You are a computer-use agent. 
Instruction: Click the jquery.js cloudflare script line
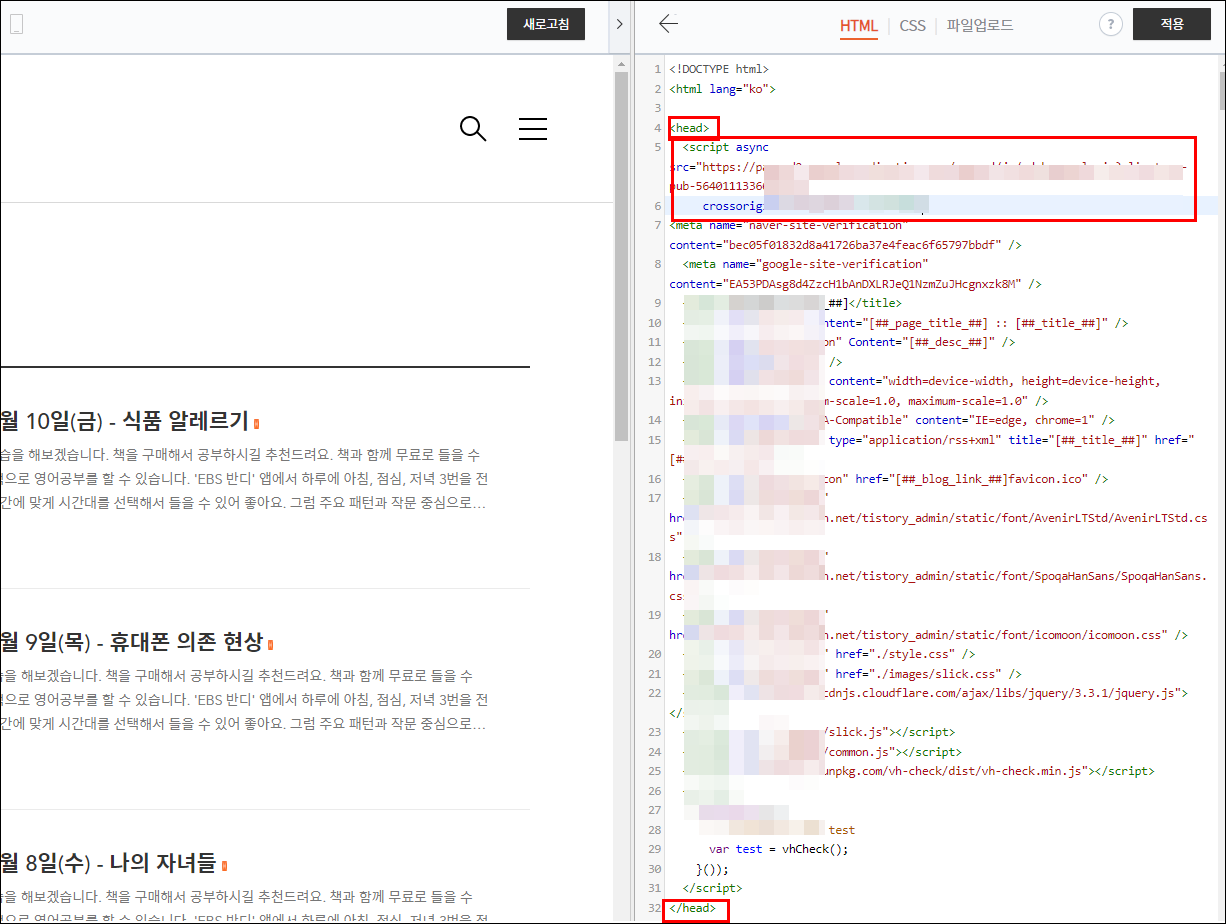point(1003,693)
